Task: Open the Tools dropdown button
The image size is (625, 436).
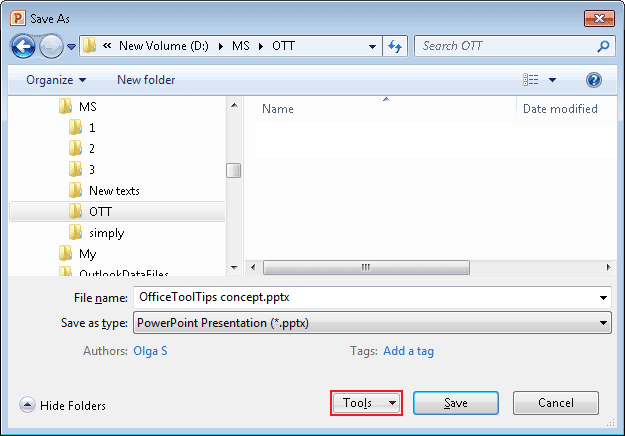Action: point(366,403)
